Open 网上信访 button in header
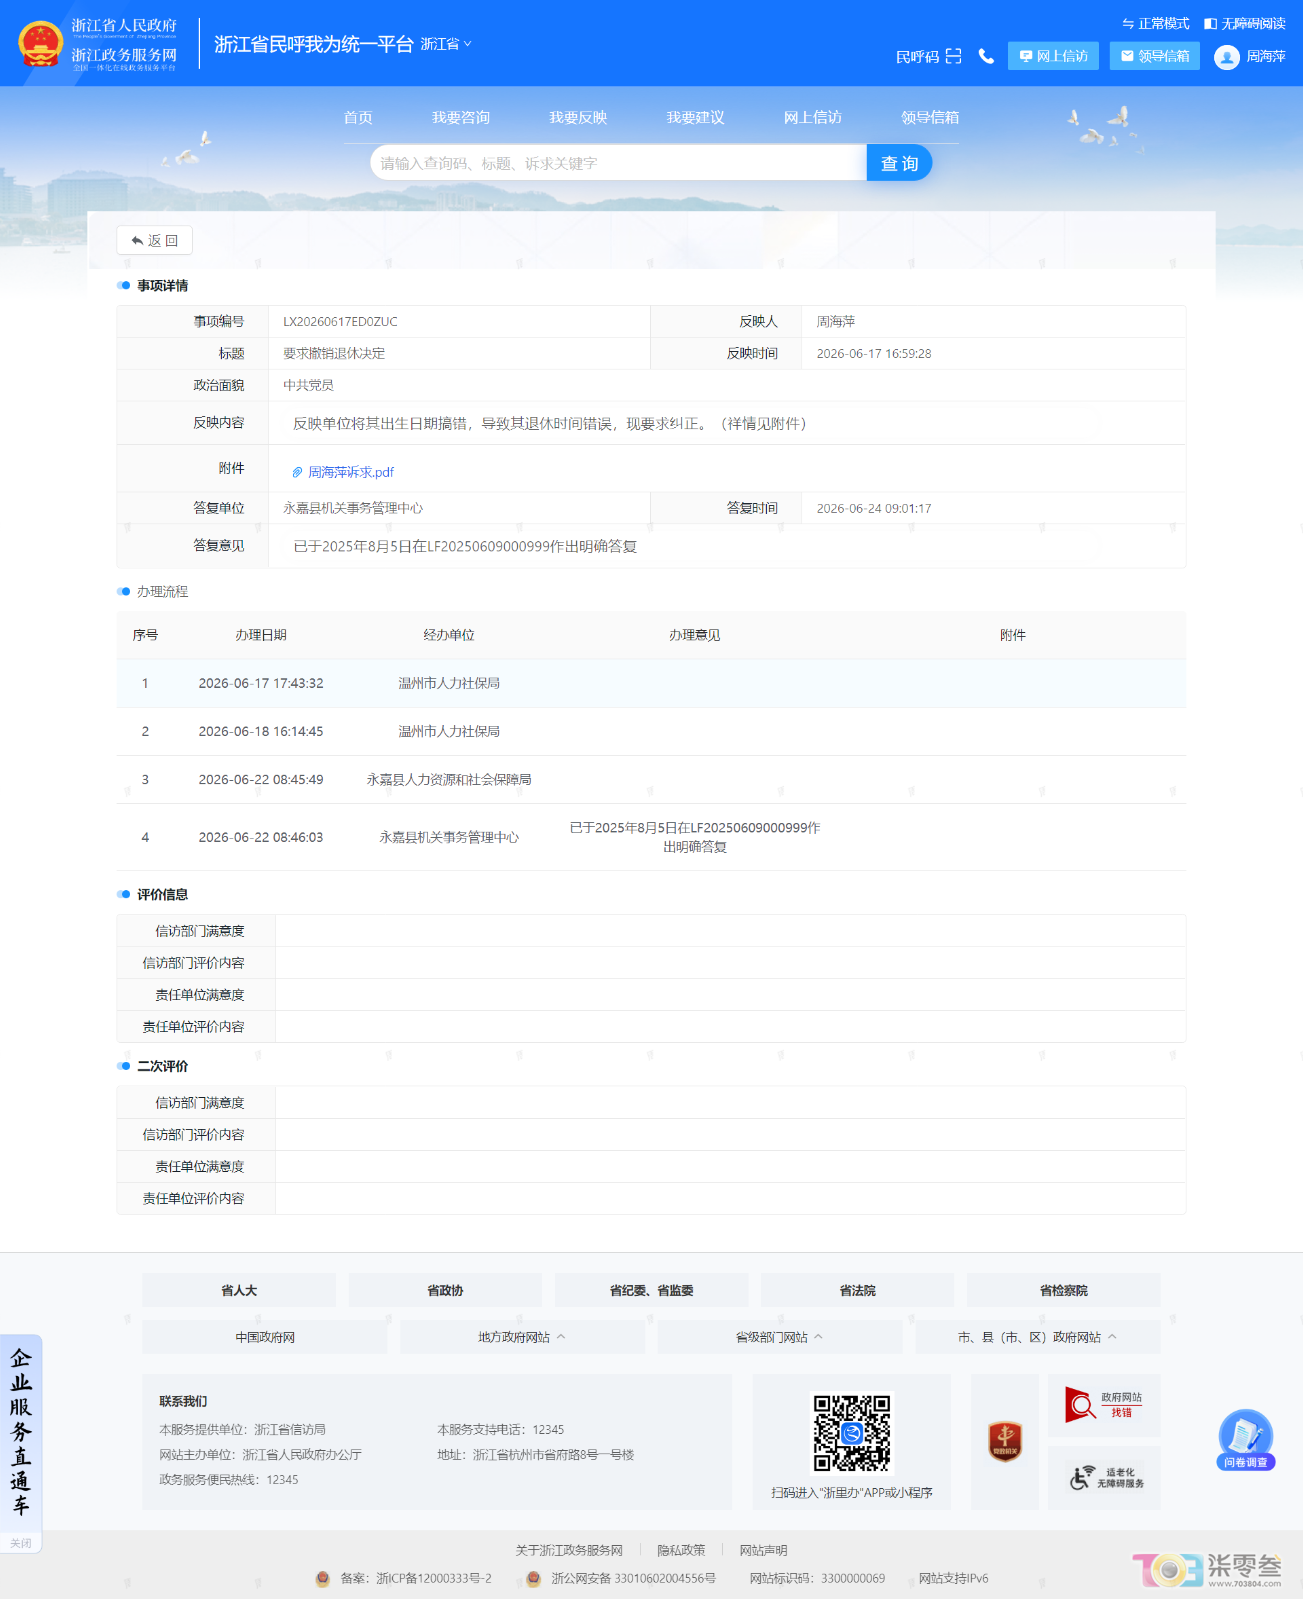The image size is (1303, 1599). (1053, 56)
